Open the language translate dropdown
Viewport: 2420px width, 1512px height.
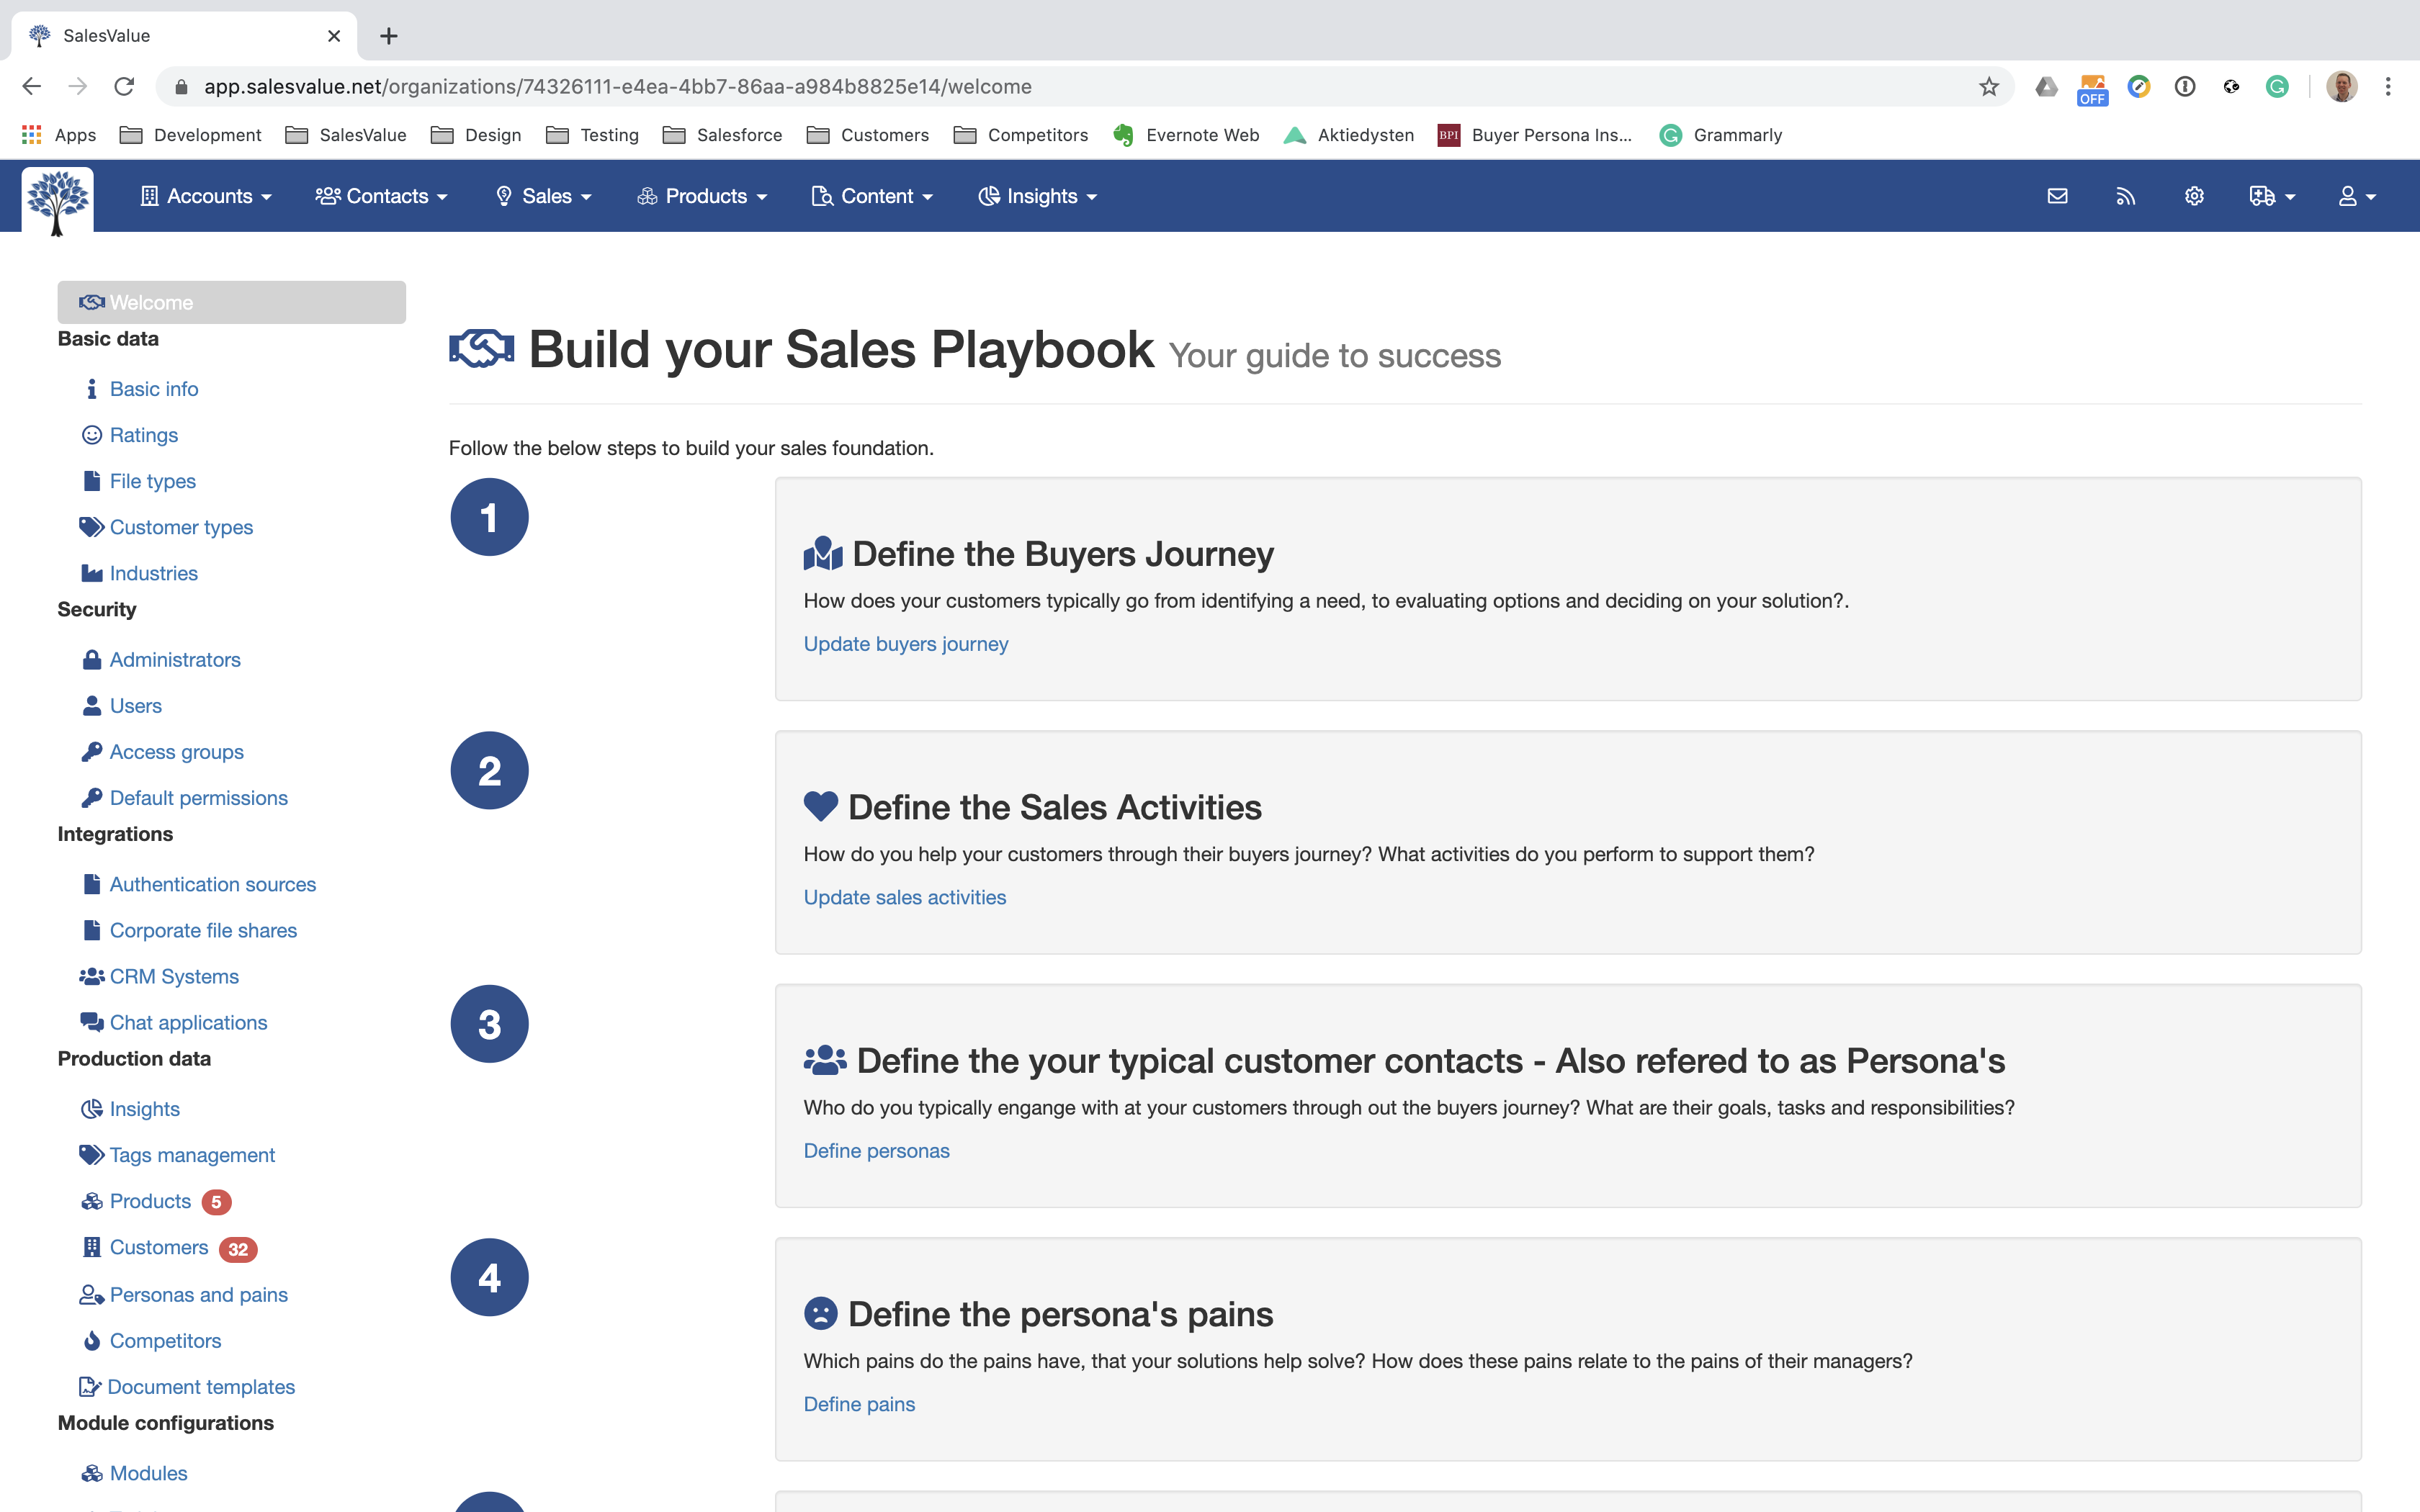(2271, 196)
